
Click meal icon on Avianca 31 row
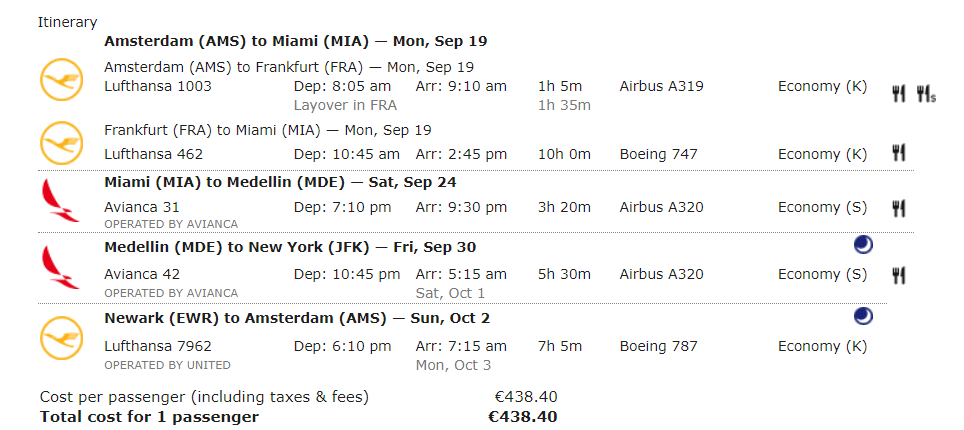point(899,209)
